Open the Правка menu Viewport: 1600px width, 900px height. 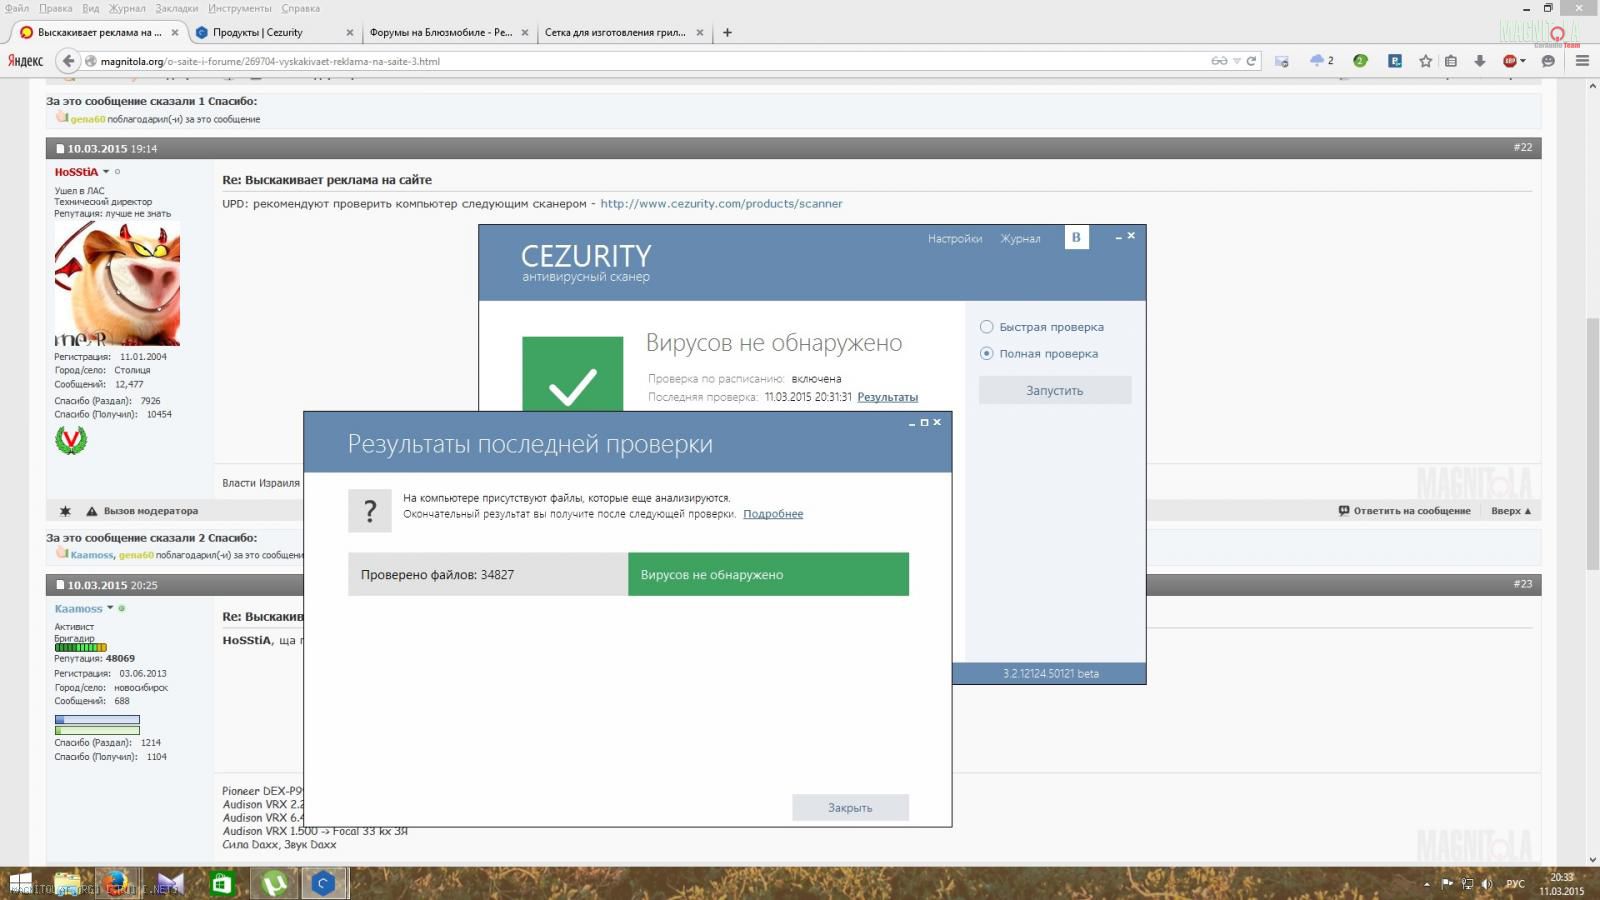(x=56, y=8)
